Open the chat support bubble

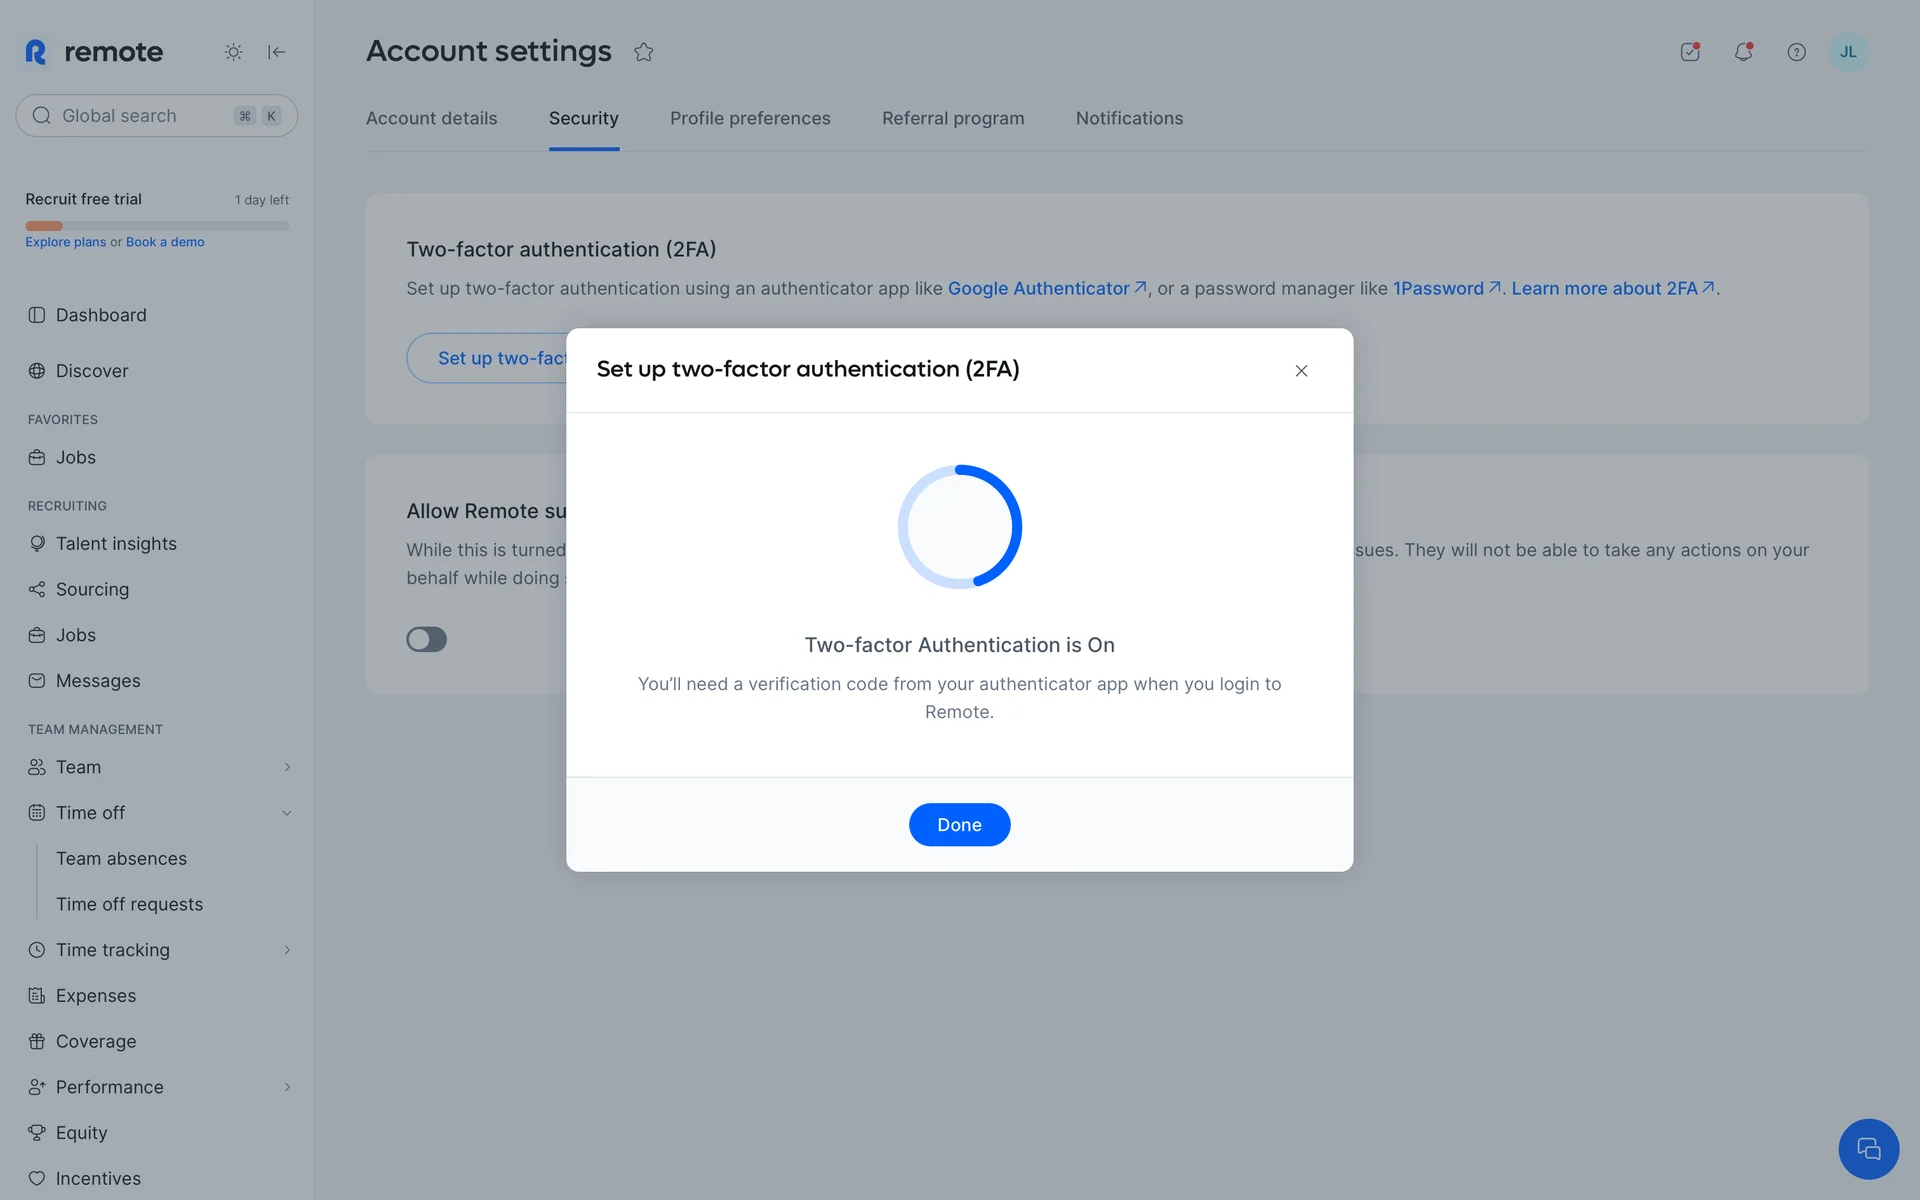click(x=1867, y=1148)
